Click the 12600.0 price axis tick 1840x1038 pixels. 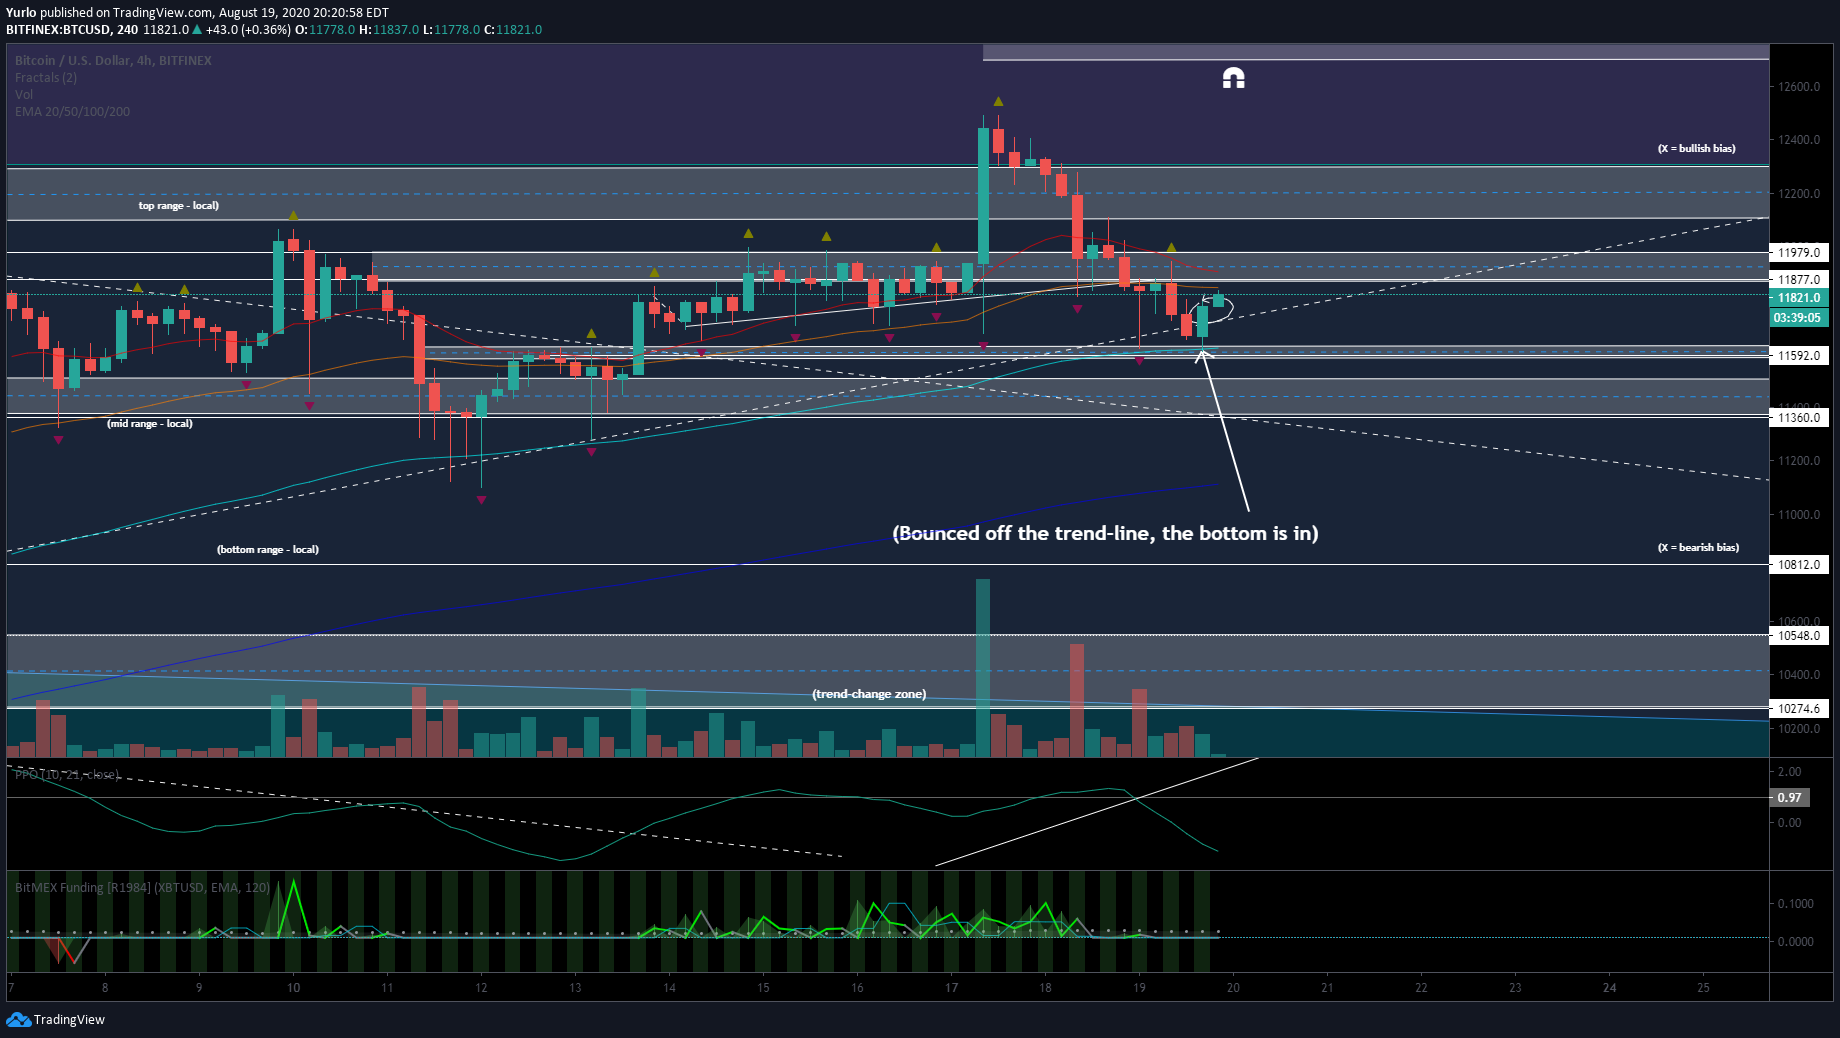[1799, 86]
